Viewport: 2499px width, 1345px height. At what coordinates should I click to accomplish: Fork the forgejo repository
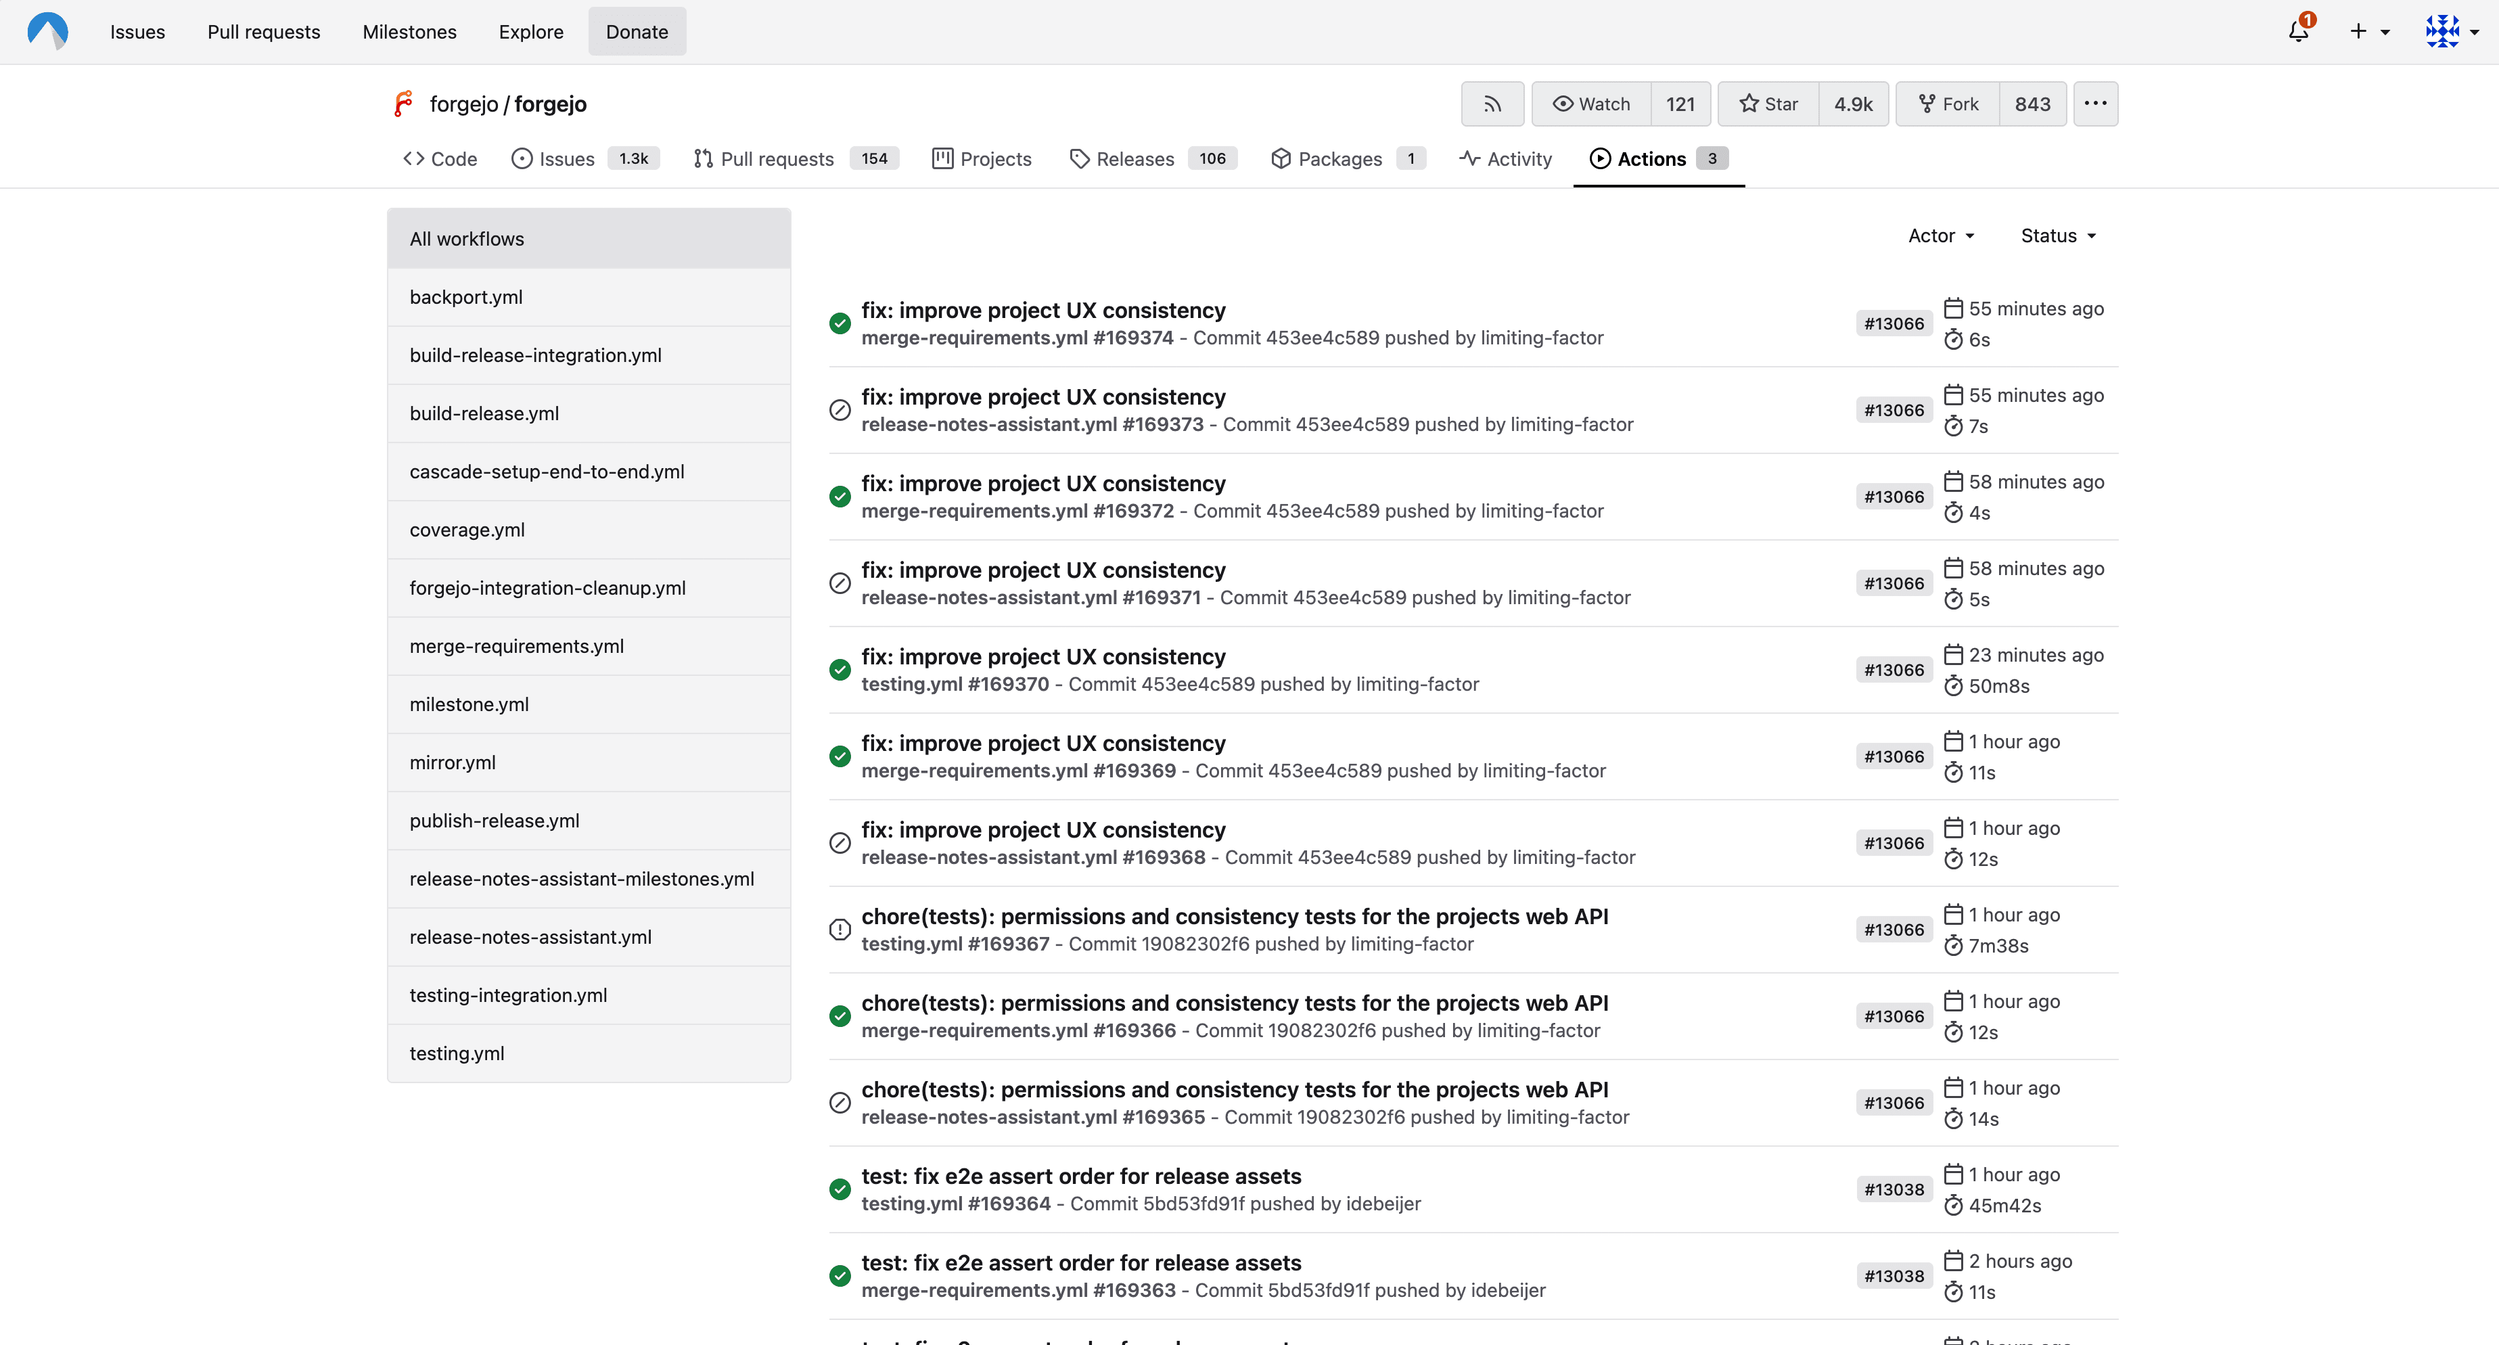coord(1948,104)
